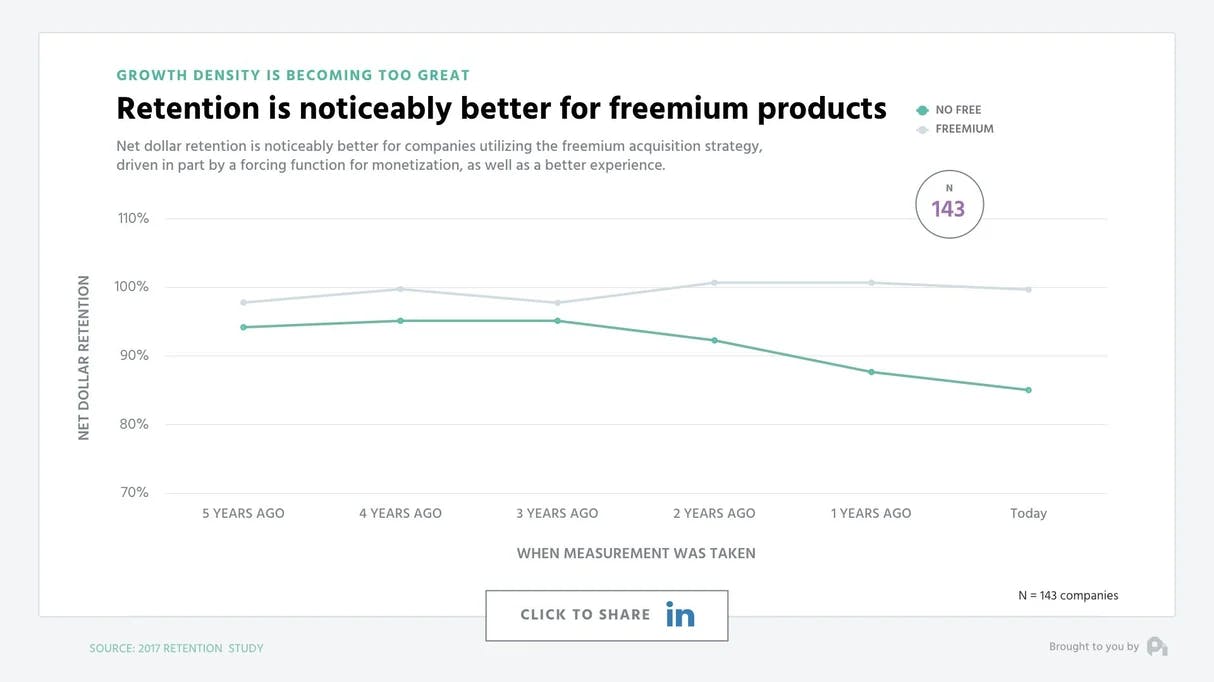
Task: Toggle the FREEMIUM legend series
Action: point(964,129)
